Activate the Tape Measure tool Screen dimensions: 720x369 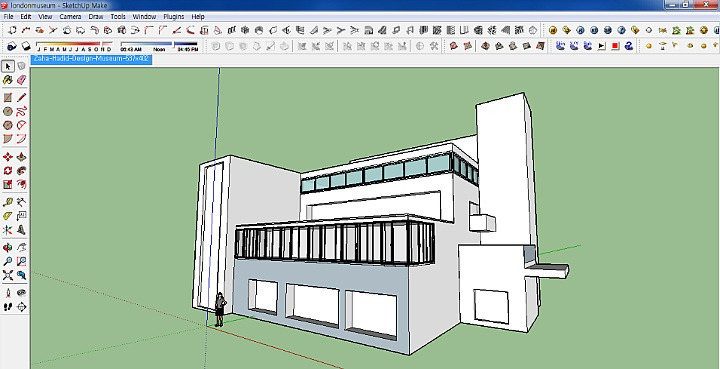point(8,202)
